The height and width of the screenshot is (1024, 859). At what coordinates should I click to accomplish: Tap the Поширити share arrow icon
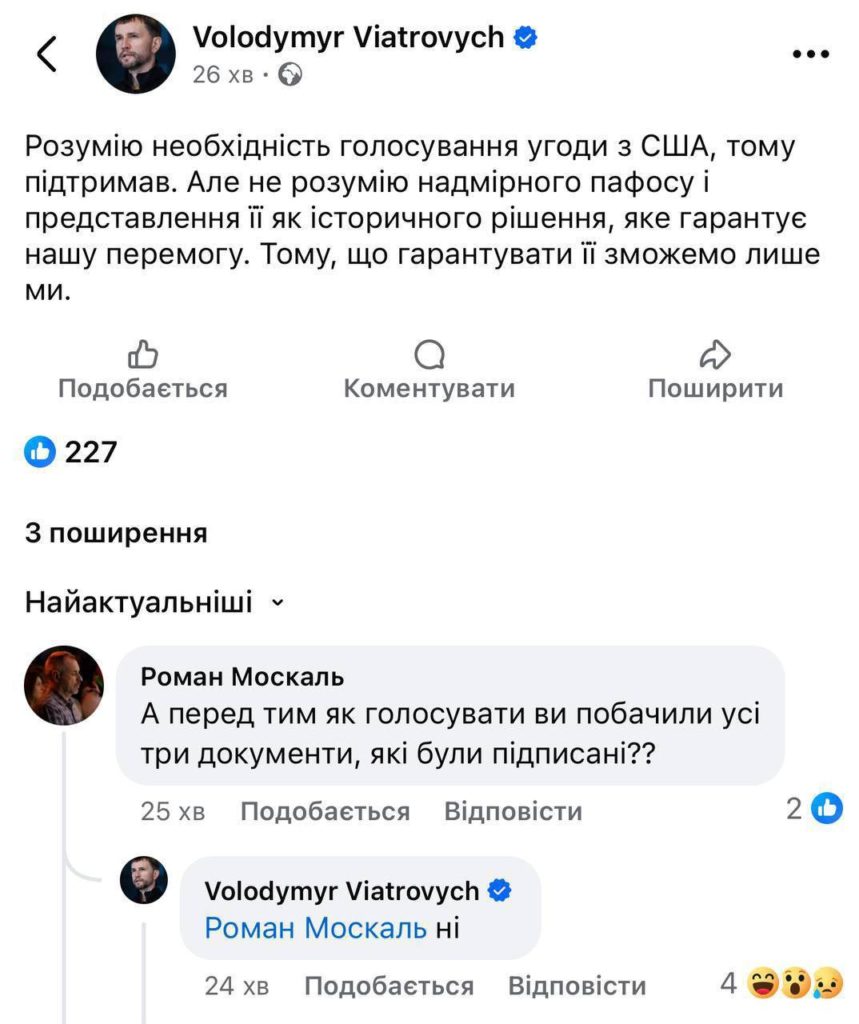click(x=715, y=354)
